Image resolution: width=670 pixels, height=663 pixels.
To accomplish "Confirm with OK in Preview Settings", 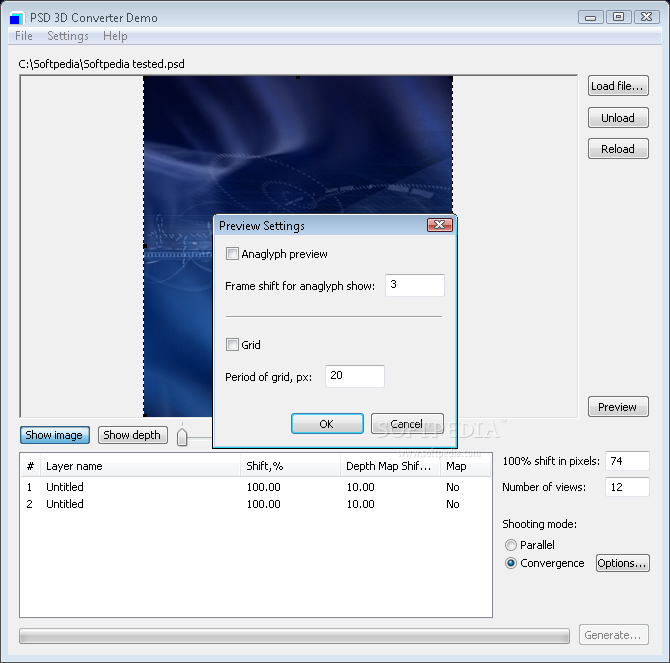I will (x=327, y=424).
